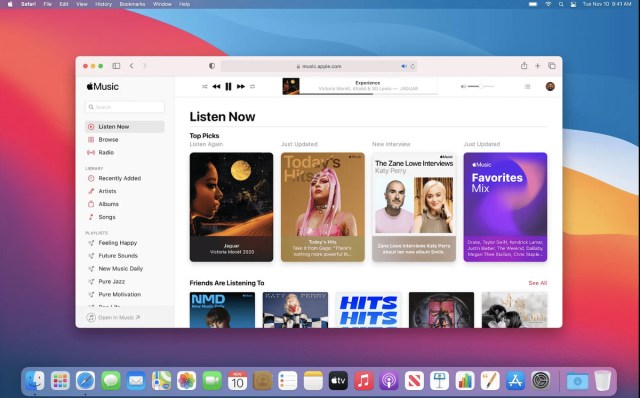Image resolution: width=640 pixels, height=398 pixels.
Task: Open the HITS HITS playlist thumbnail
Action: tap(369, 310)
